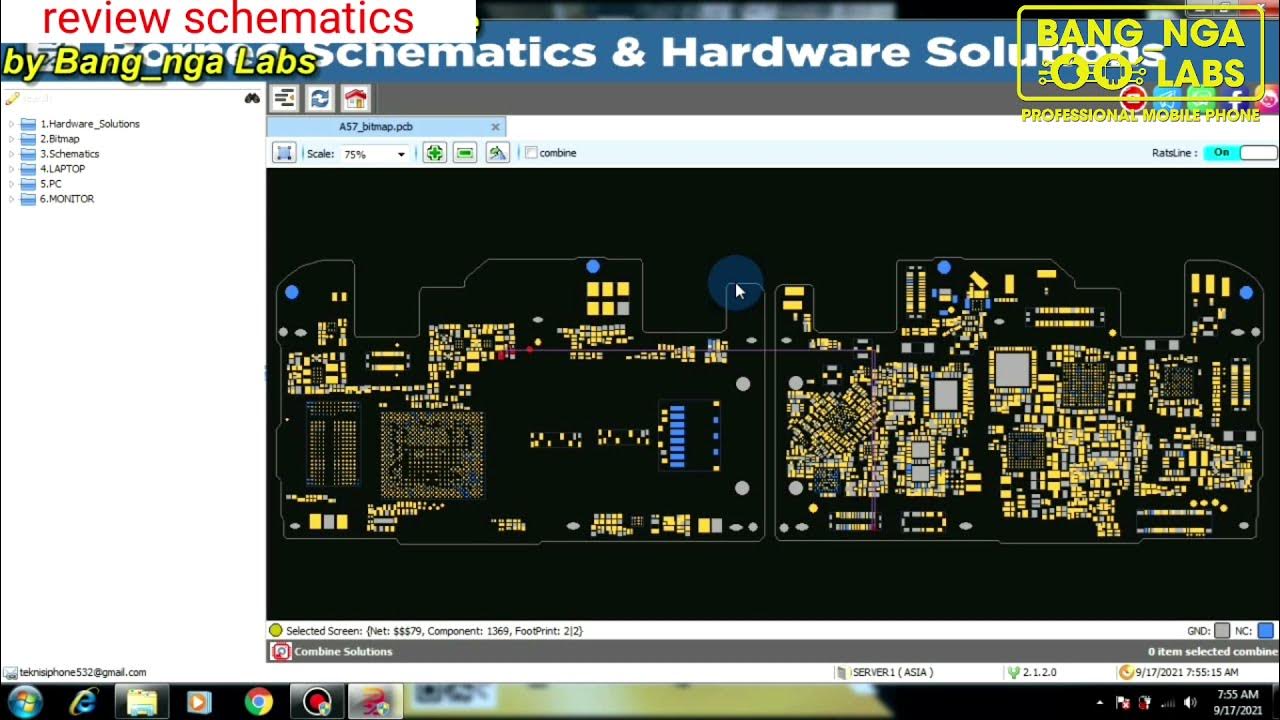Click the large blue connector component on board
The width and height of the screenshot is (1280, 720).
click(x=677, y=436)
